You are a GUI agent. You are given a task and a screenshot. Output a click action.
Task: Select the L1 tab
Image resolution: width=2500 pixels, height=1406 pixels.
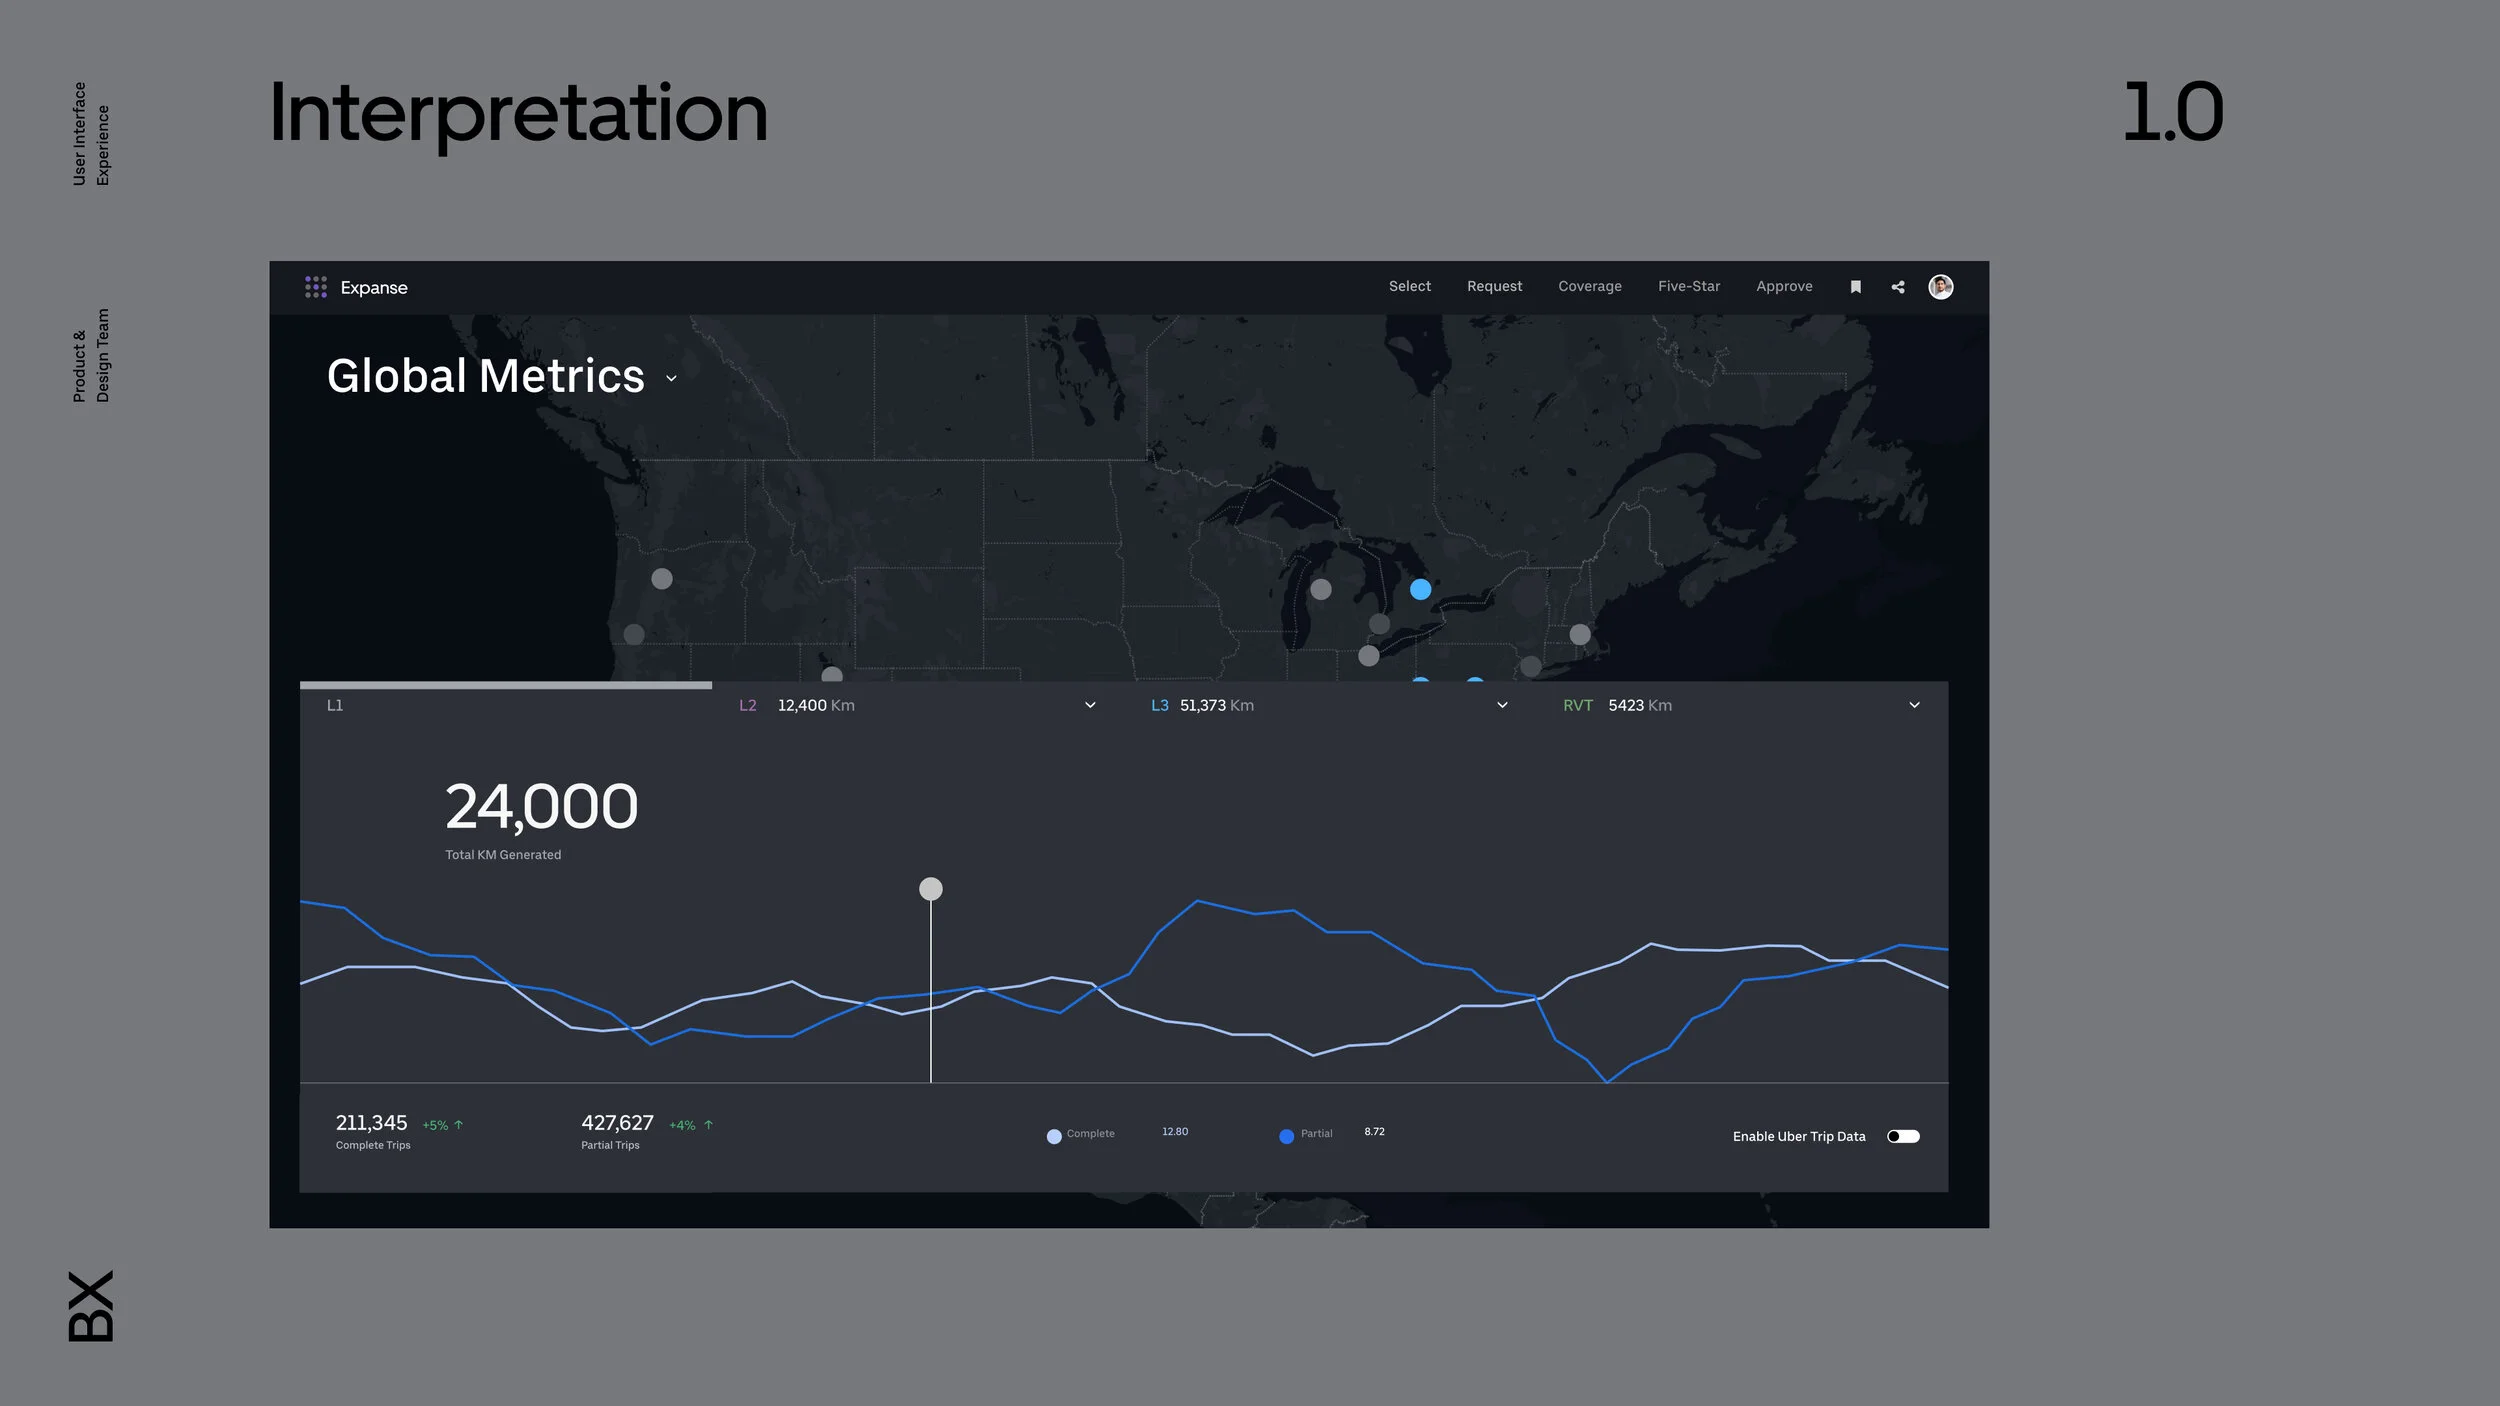(x=335, y=705)
